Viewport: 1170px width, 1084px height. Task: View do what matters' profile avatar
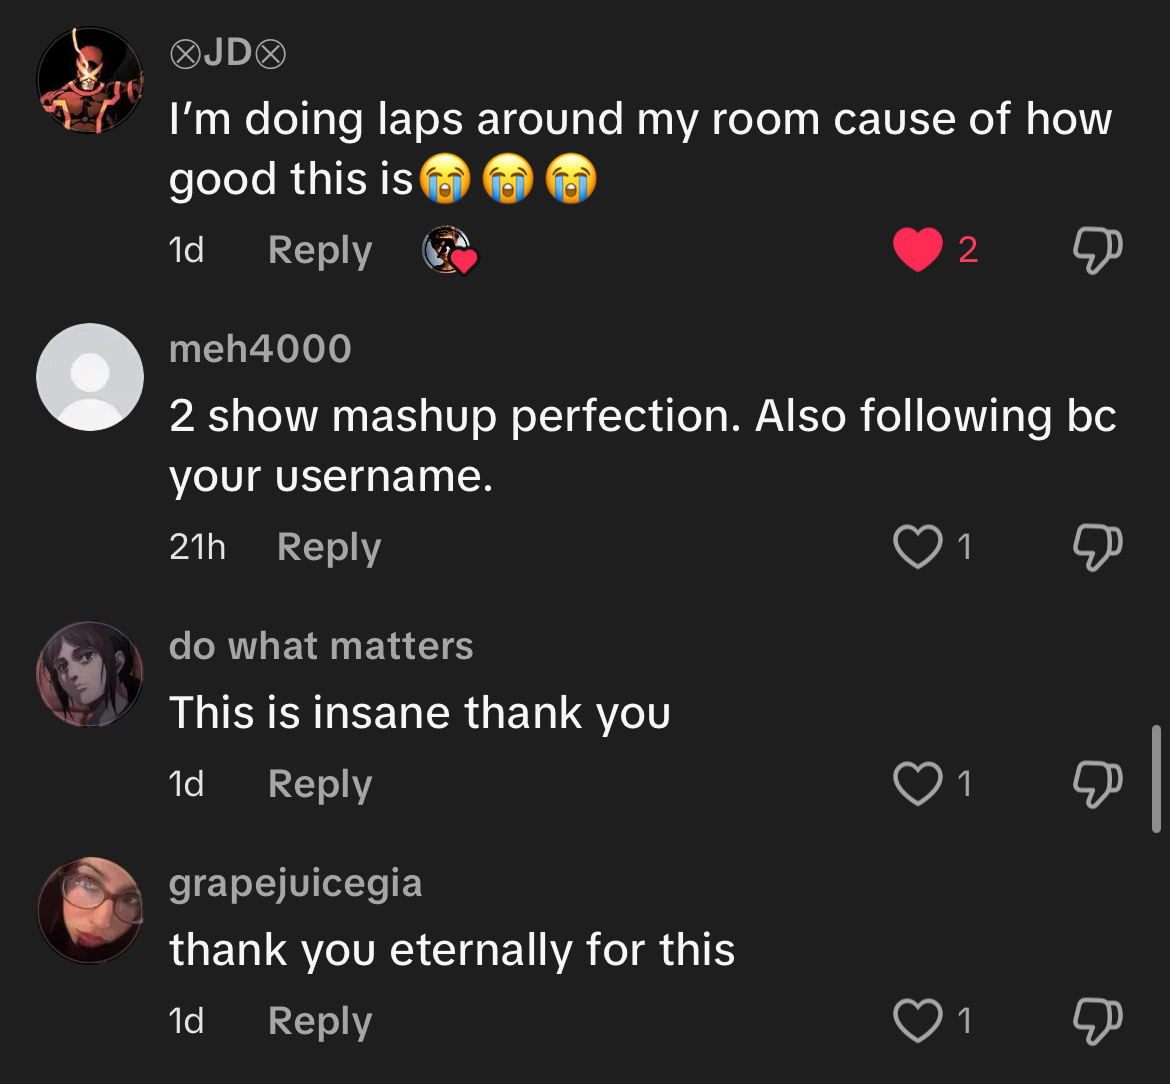(x=90, y=674)
